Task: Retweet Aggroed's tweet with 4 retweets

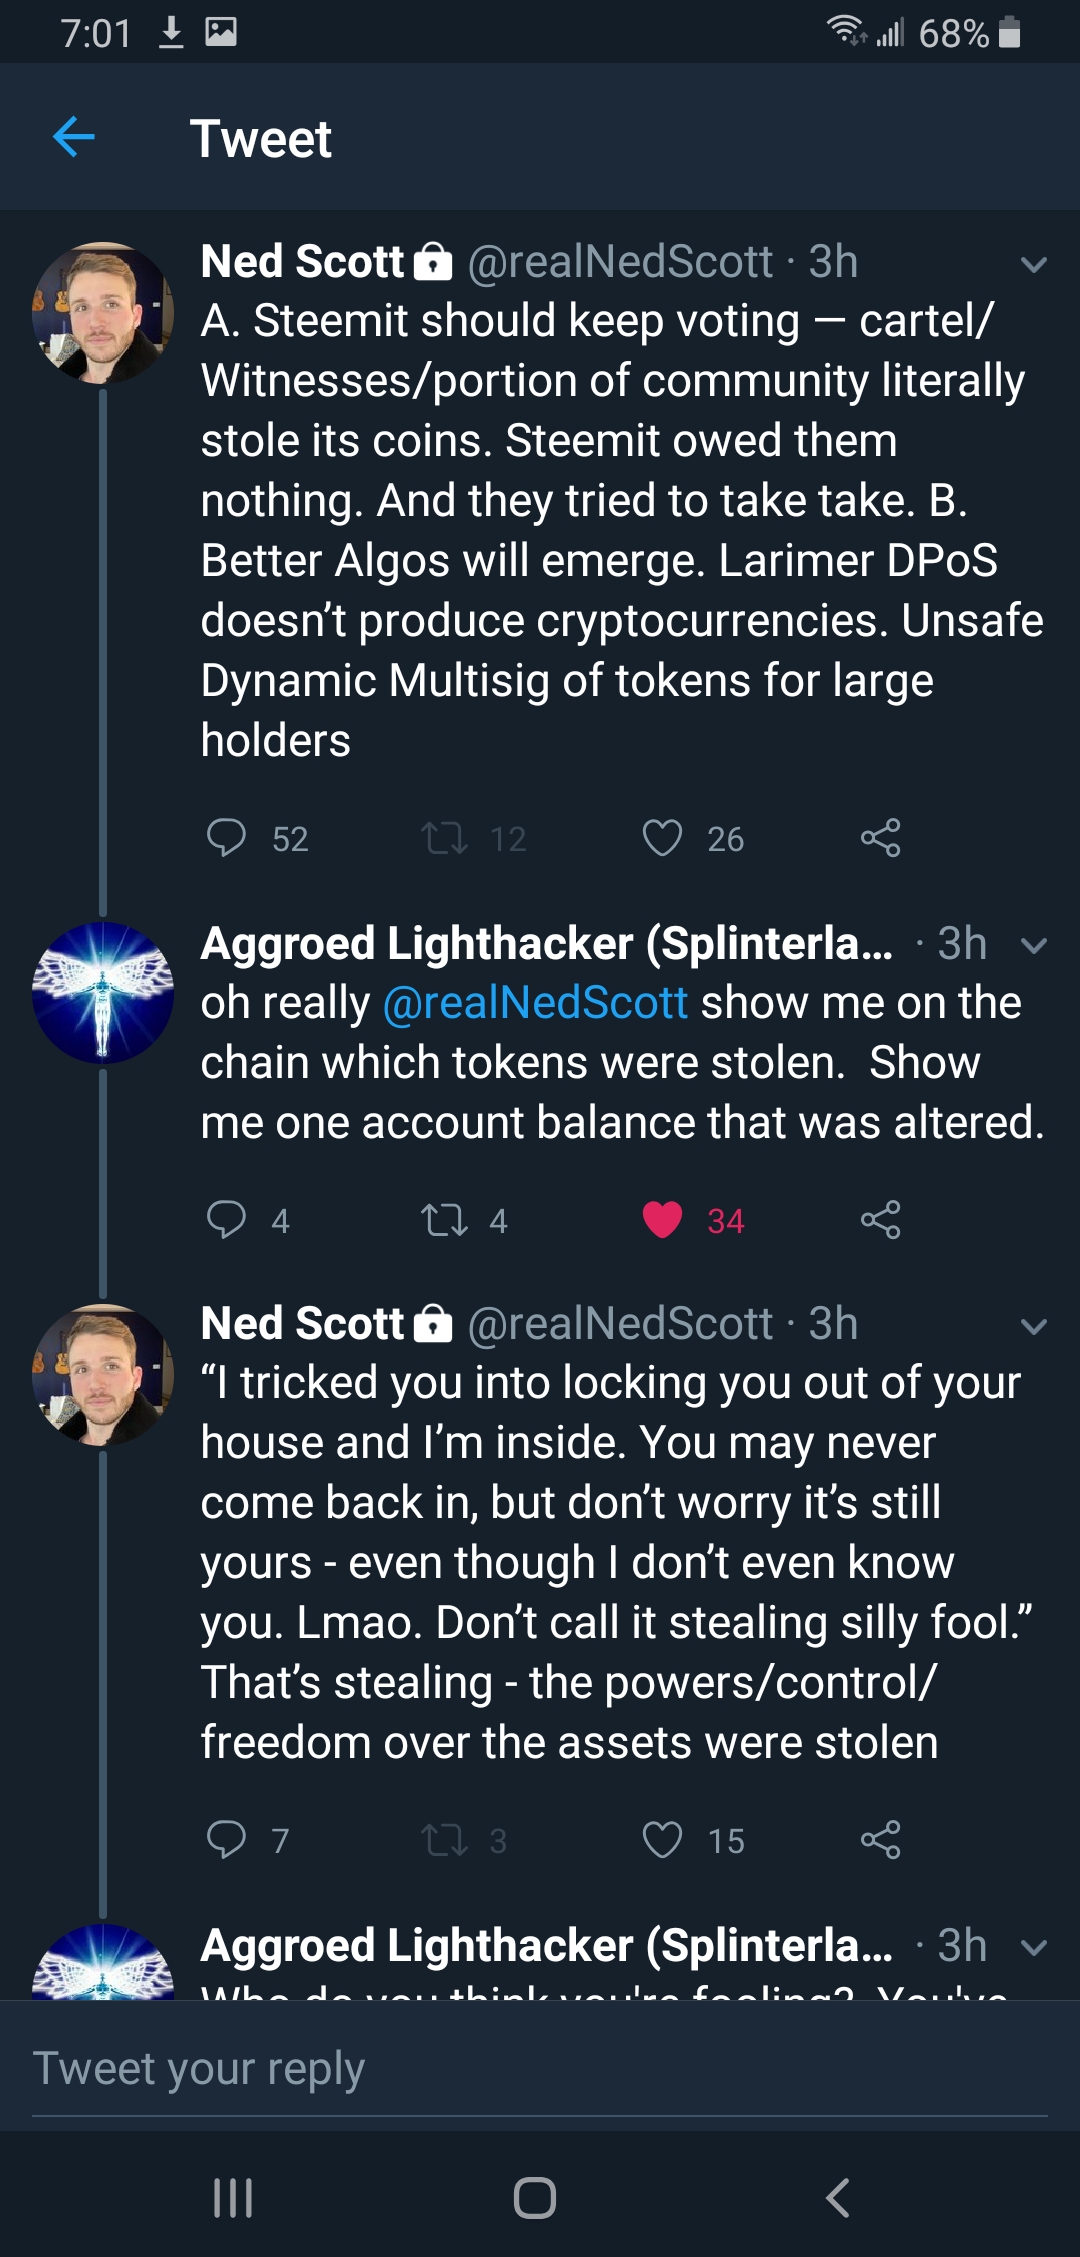Action: [x=444, y=1220]
